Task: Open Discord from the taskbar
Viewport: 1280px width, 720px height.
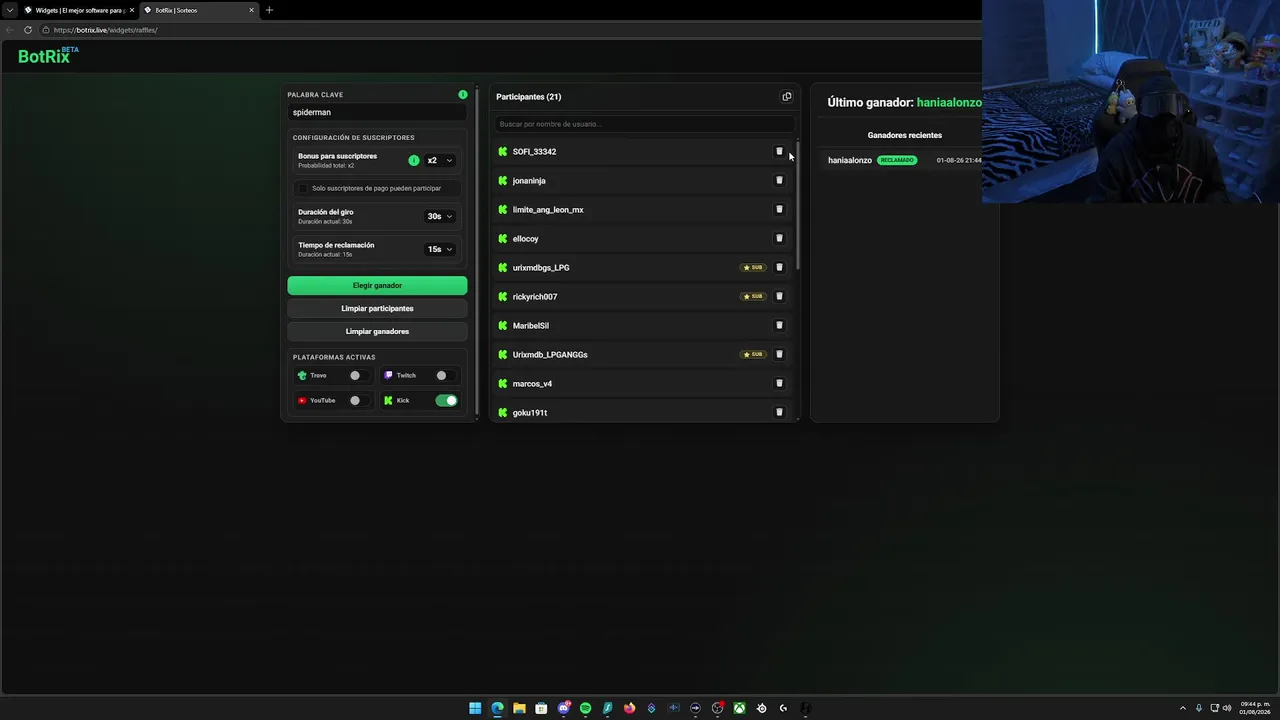Action: [x=563, y=708]
